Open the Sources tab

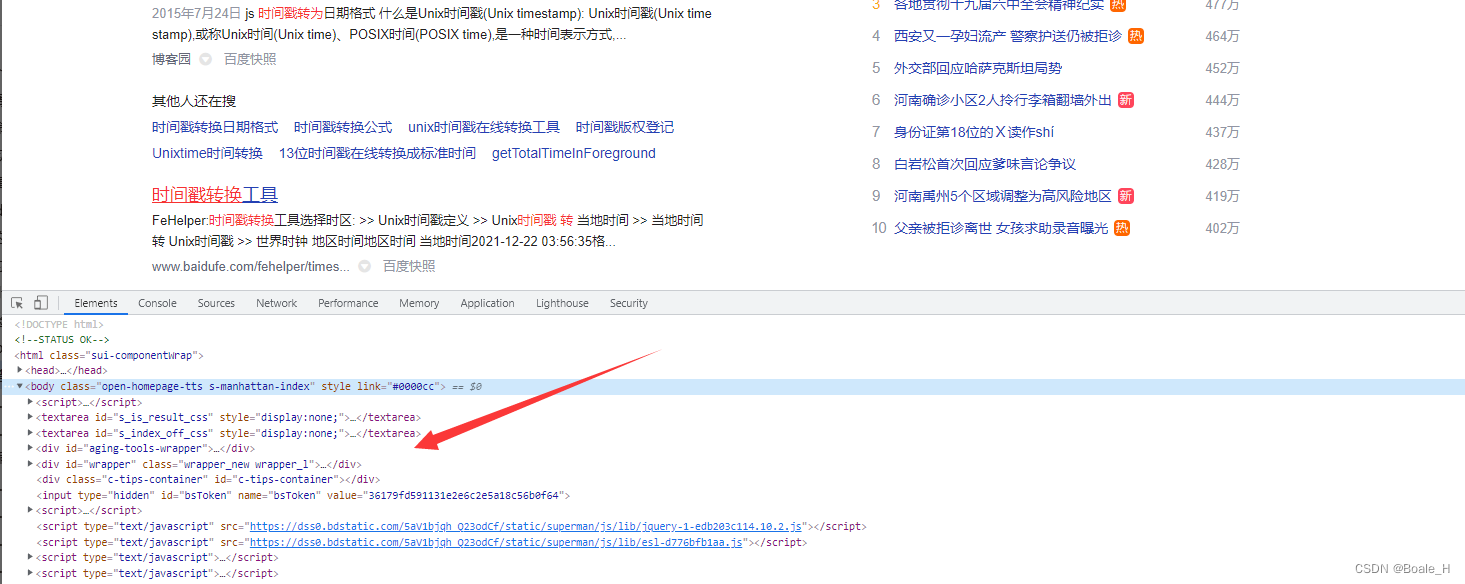click(x=216, y=303)
